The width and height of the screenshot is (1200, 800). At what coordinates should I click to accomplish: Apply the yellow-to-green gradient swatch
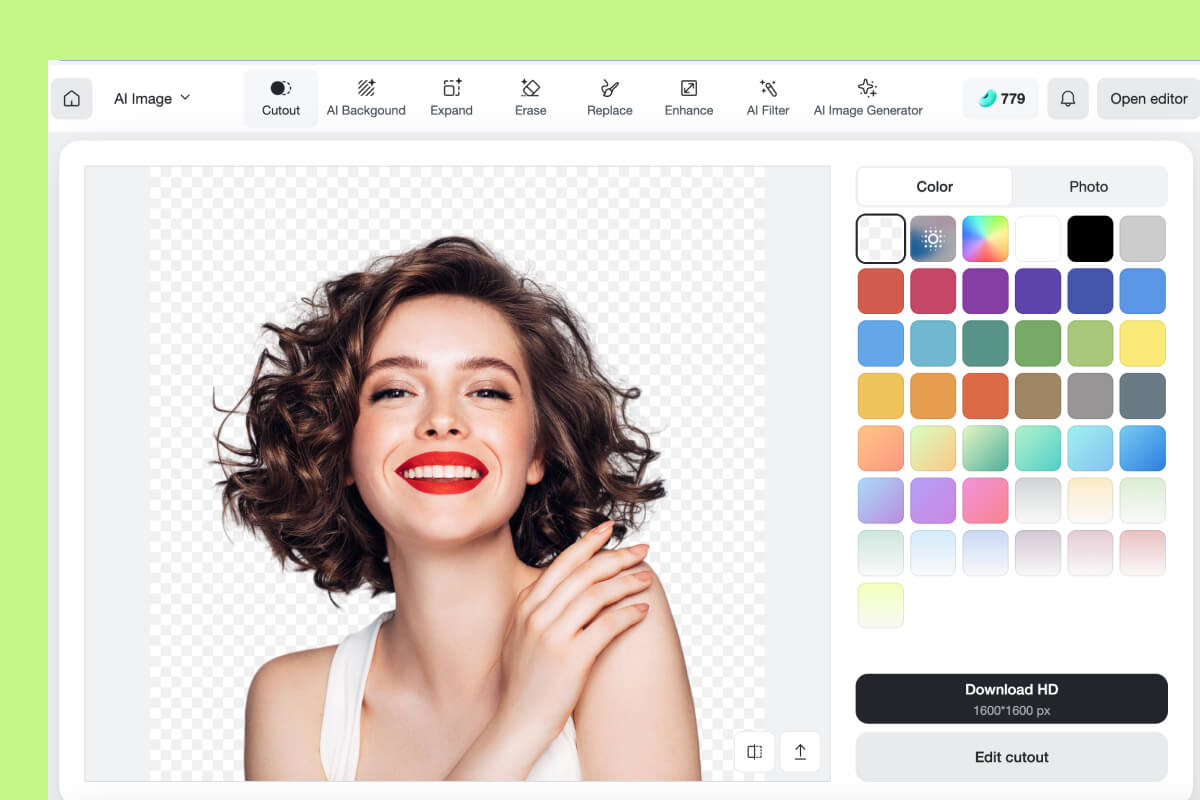tap(933, 448)
